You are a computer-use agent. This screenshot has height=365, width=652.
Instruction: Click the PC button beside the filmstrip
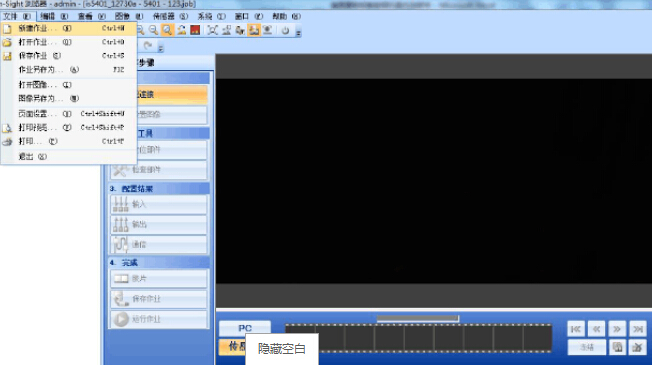(x=245, y=328)
